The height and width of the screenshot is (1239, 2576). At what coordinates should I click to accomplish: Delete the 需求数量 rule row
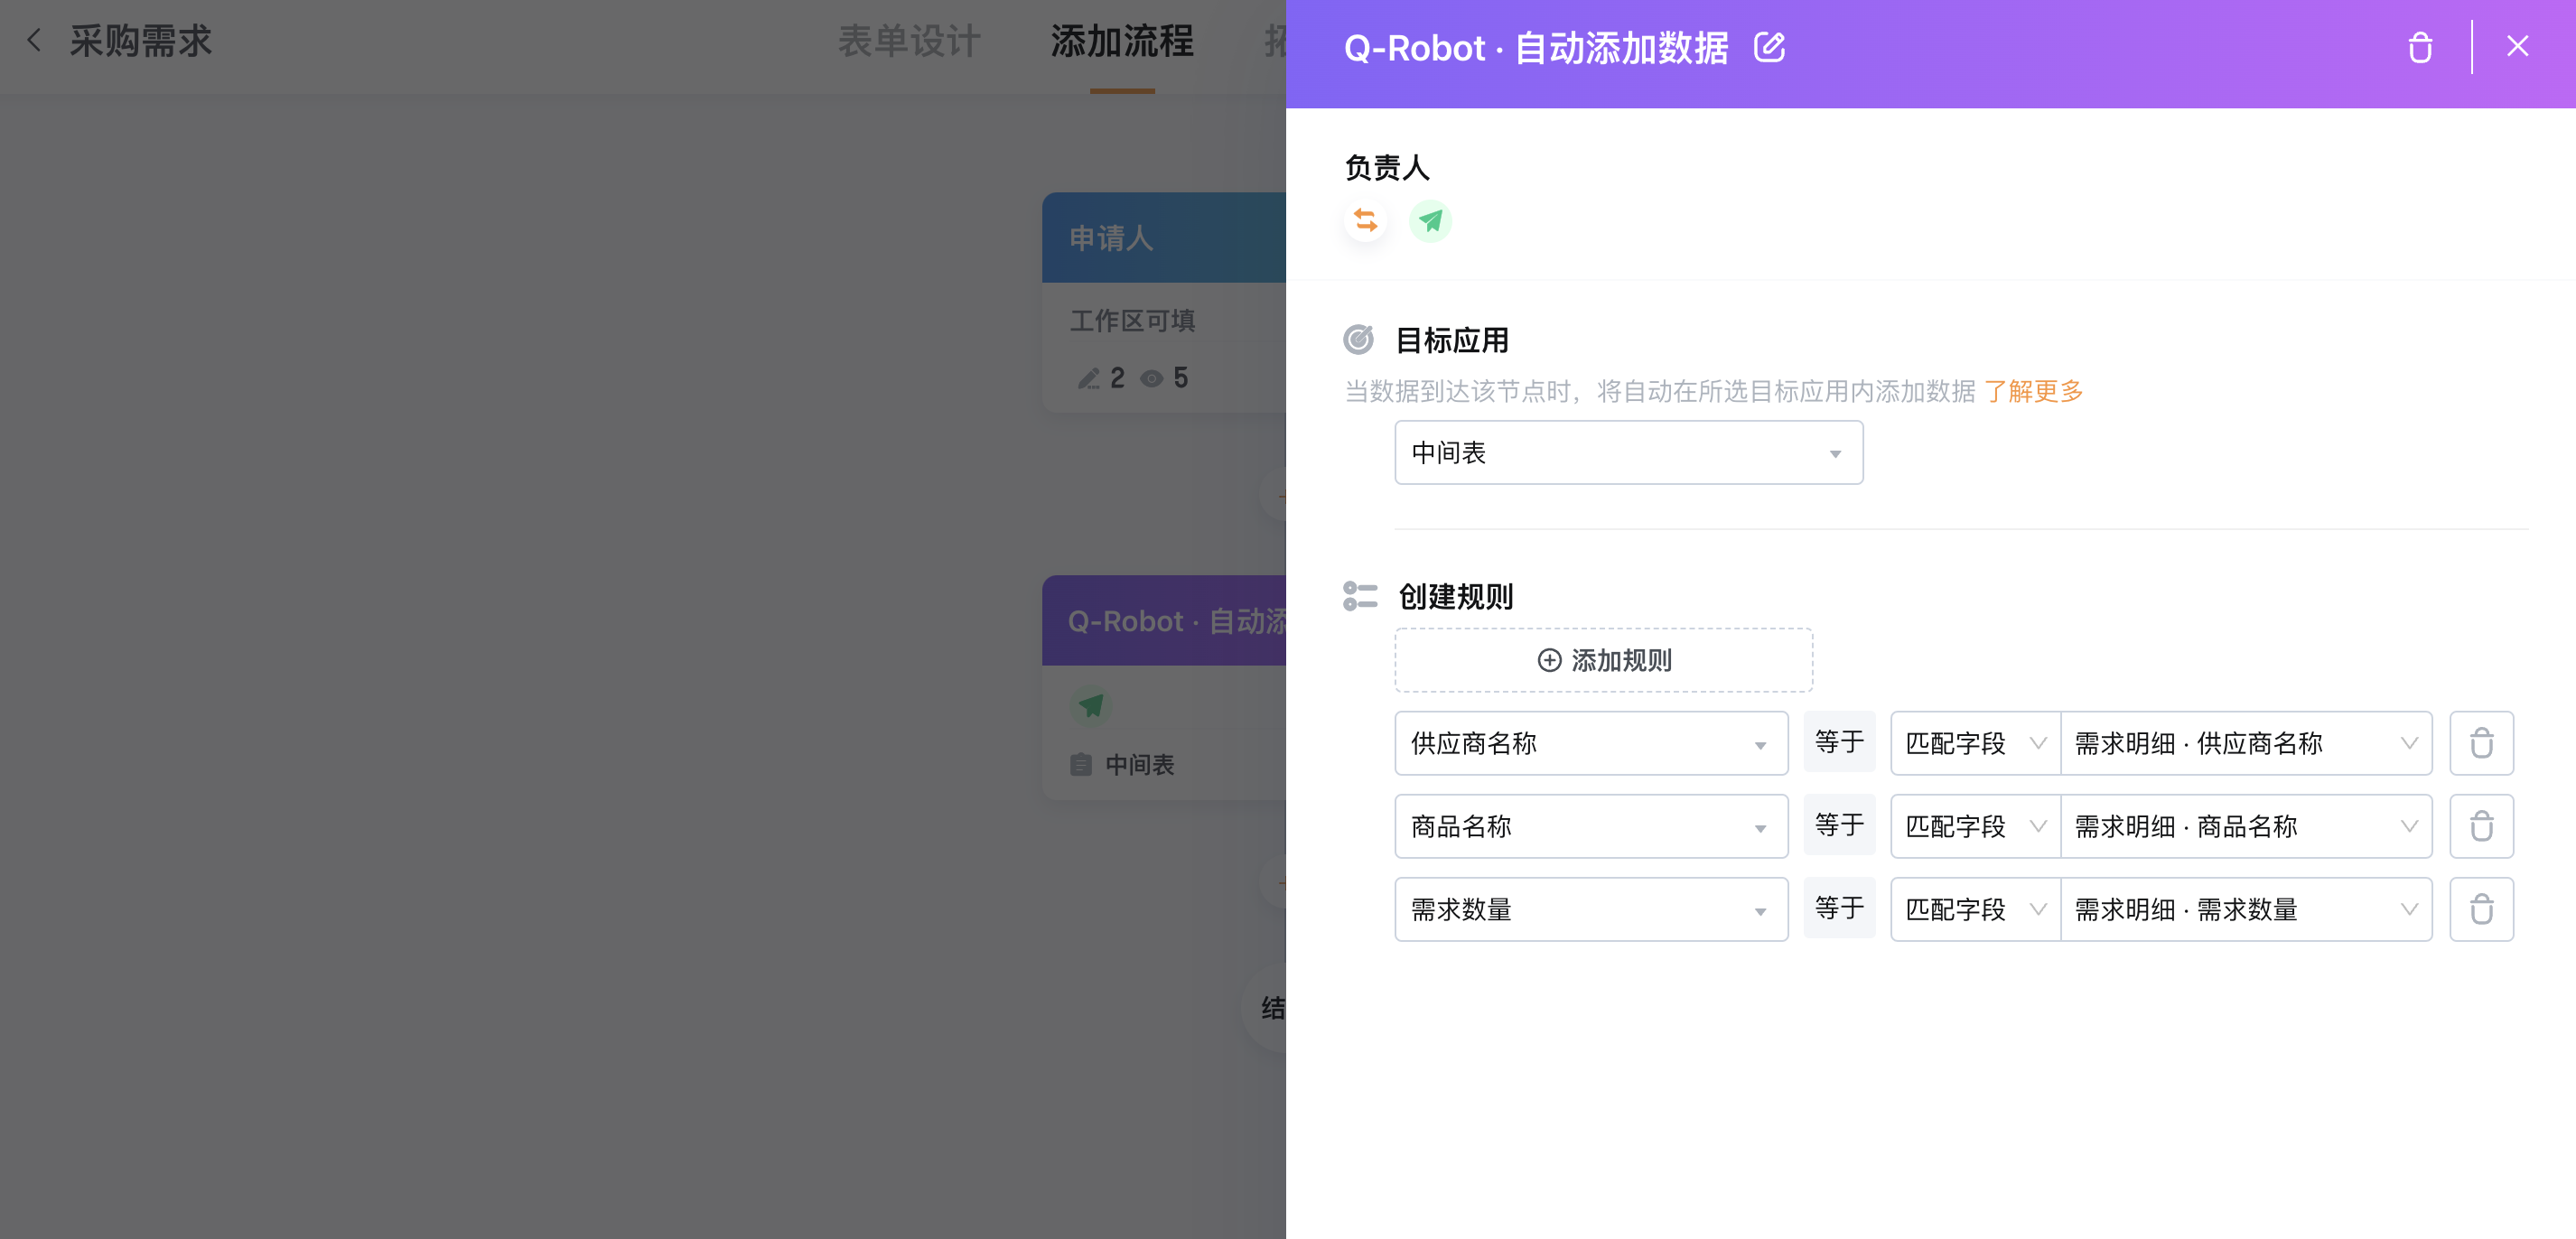click(x=2481, y=909)
